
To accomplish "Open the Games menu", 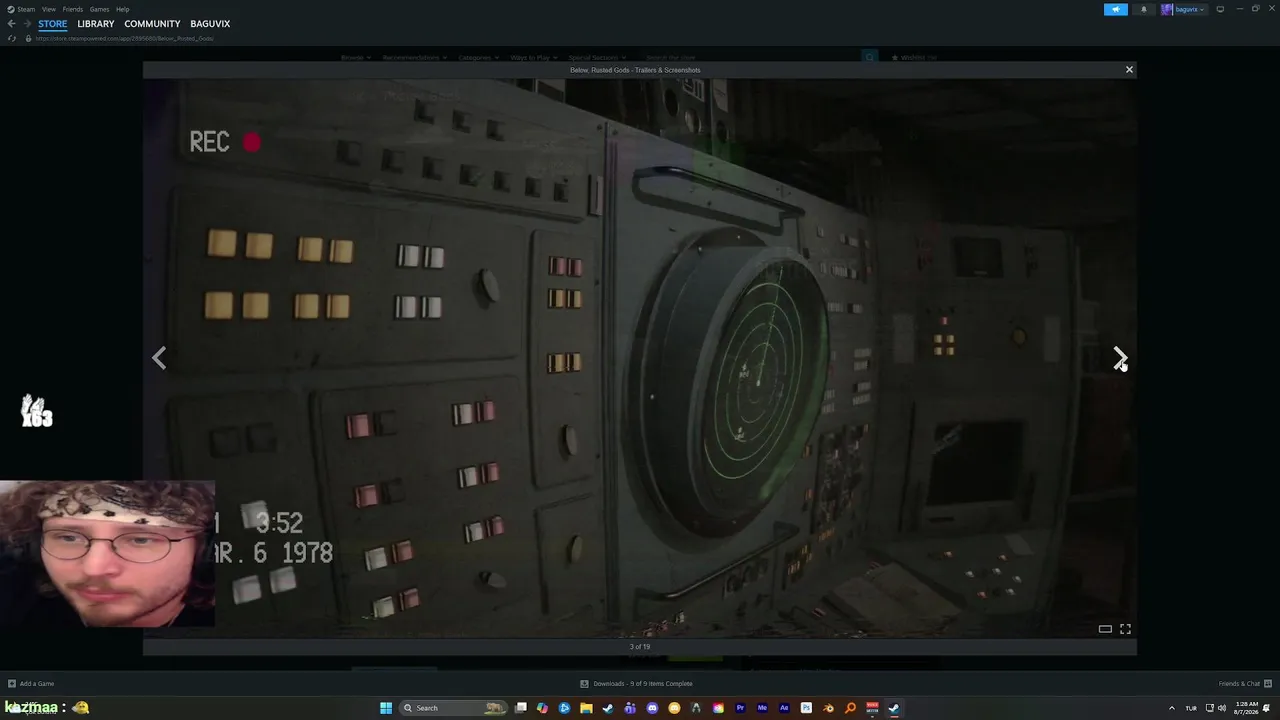I will (x=99, y=9).
